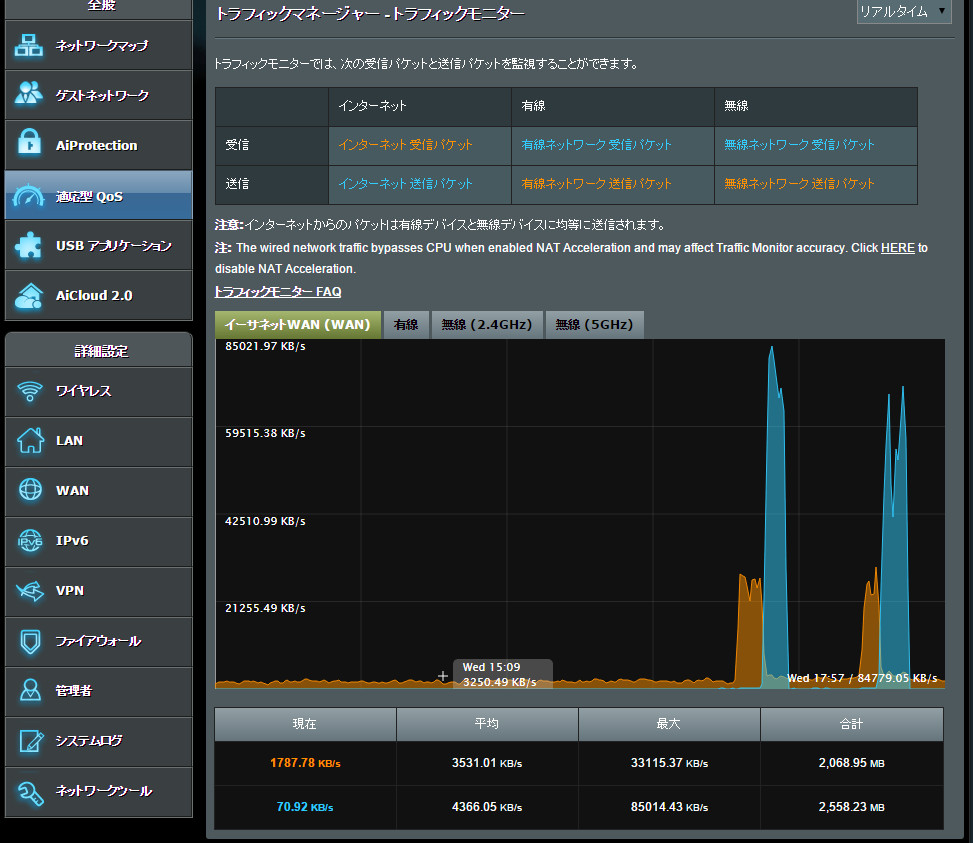
Task: Switch to 無線 (2.4GHz) tab
Action: click(x=487, y=324)
